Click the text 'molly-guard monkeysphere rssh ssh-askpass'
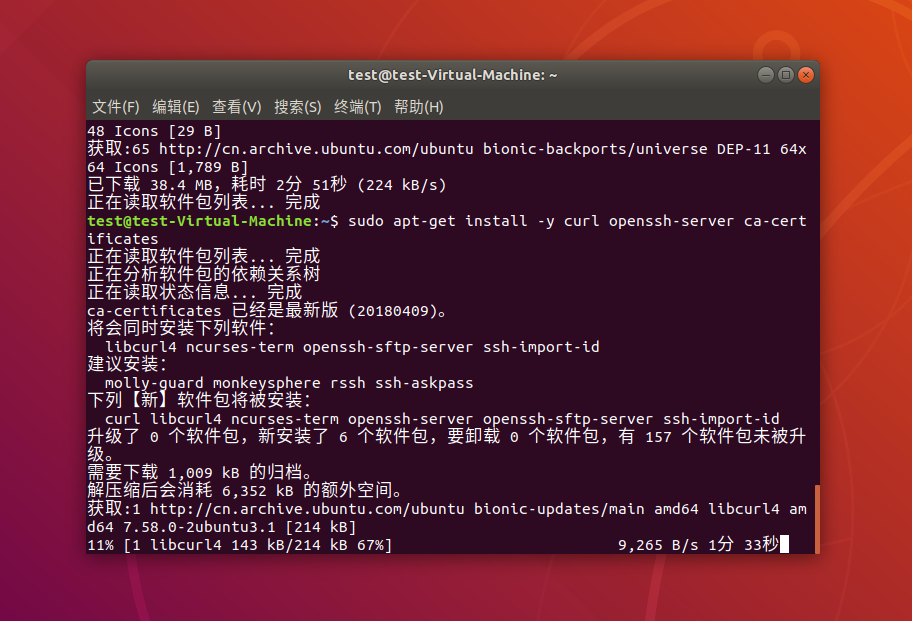The width and height of the screenshot is (912, 621). point(289,383)
